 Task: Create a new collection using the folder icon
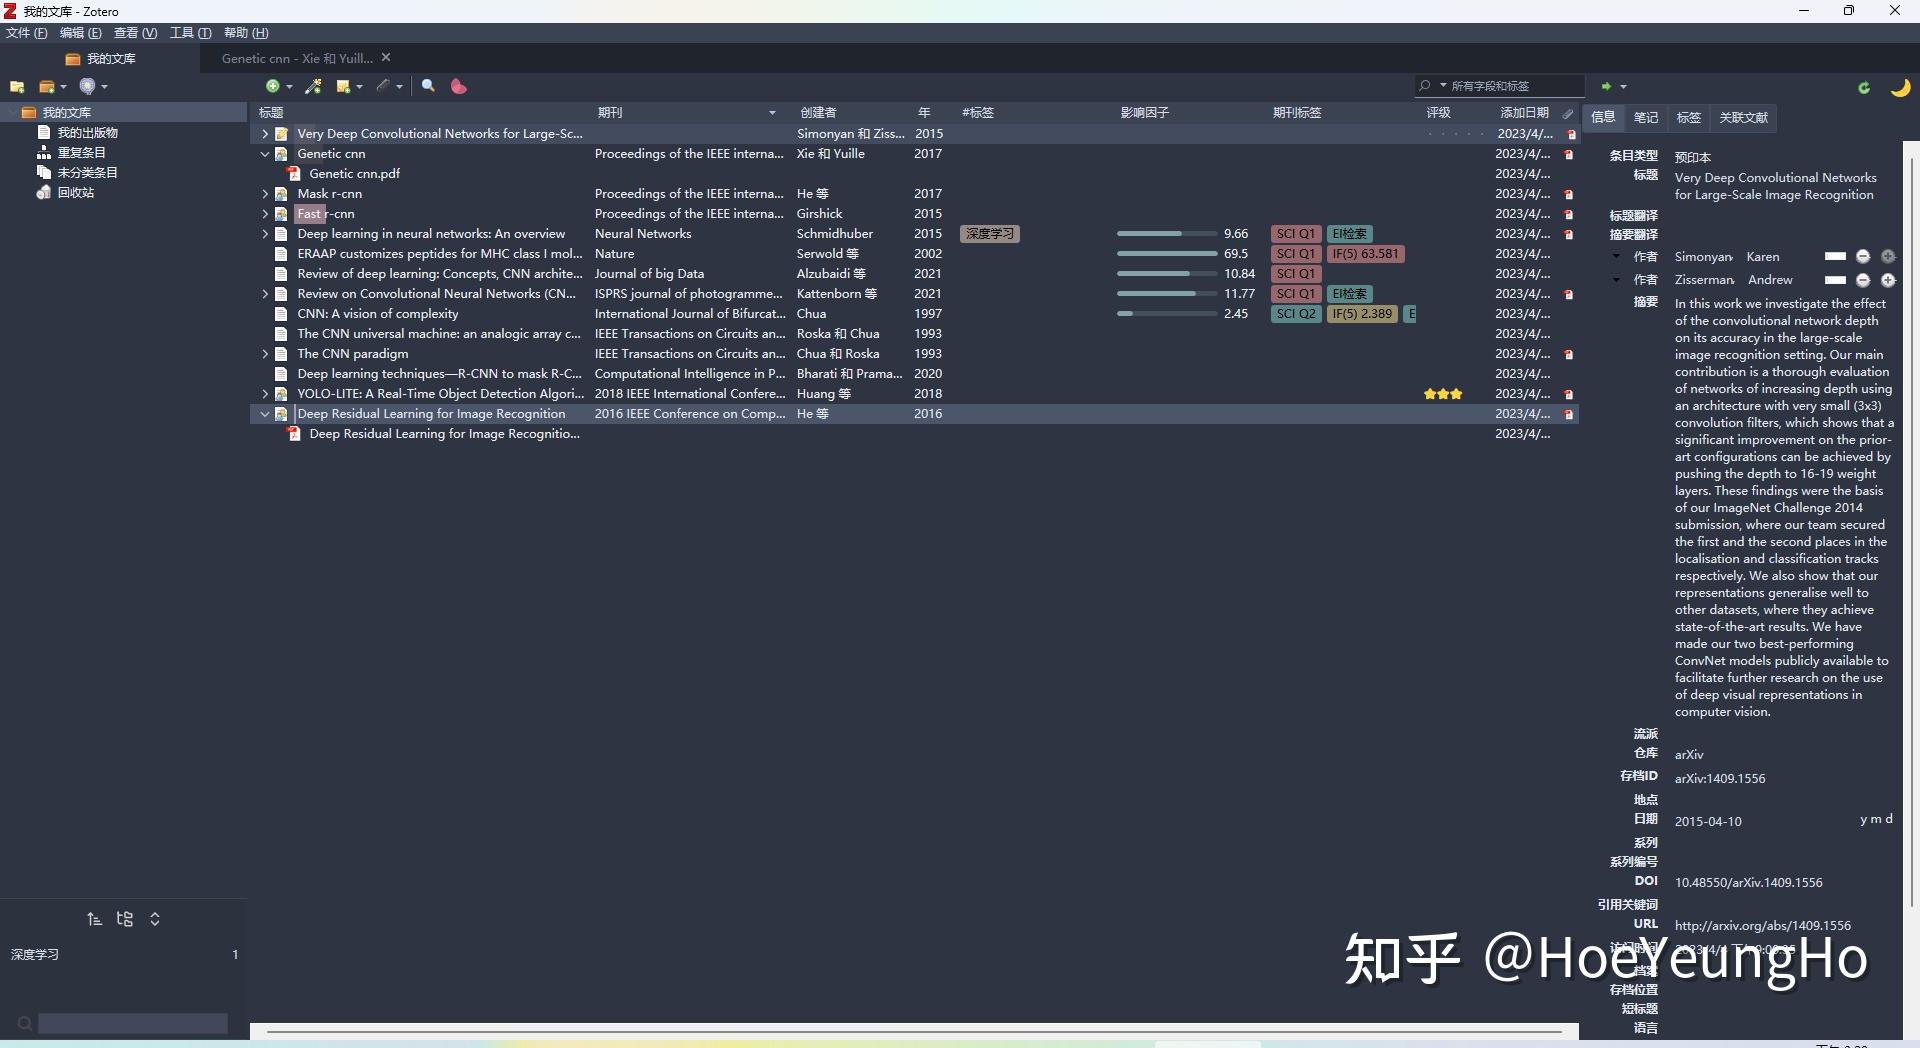pyautogui.click(x=17, y=87)
